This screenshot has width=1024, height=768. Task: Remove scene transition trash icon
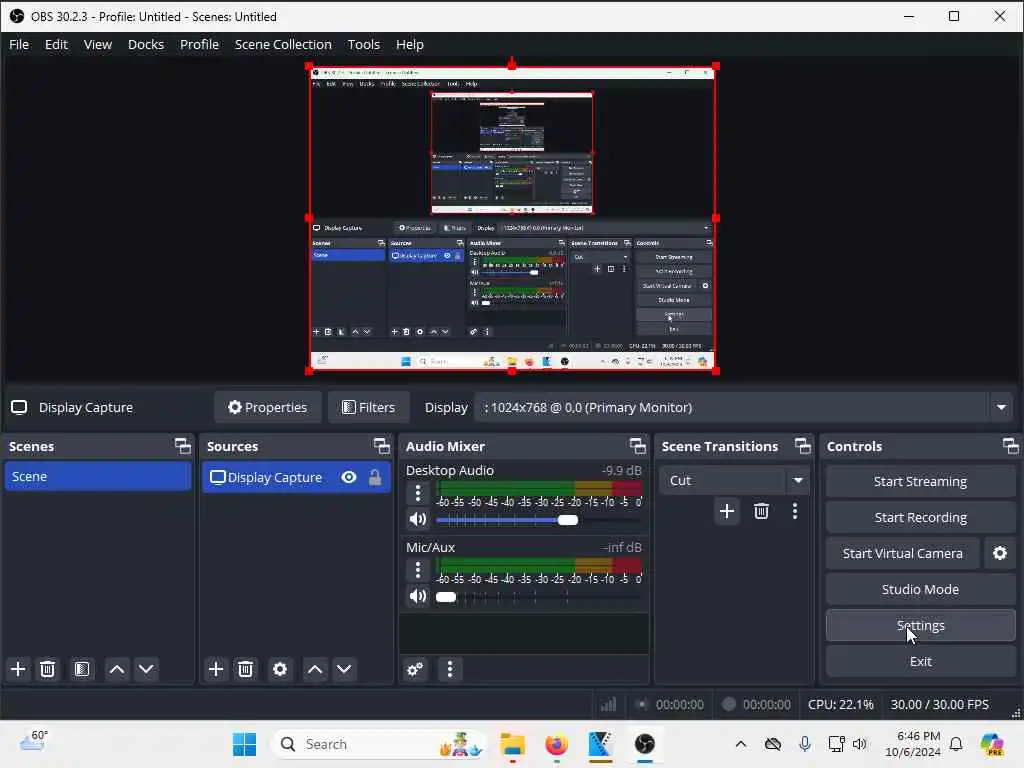pyautogui.click(x=761, y=511)
